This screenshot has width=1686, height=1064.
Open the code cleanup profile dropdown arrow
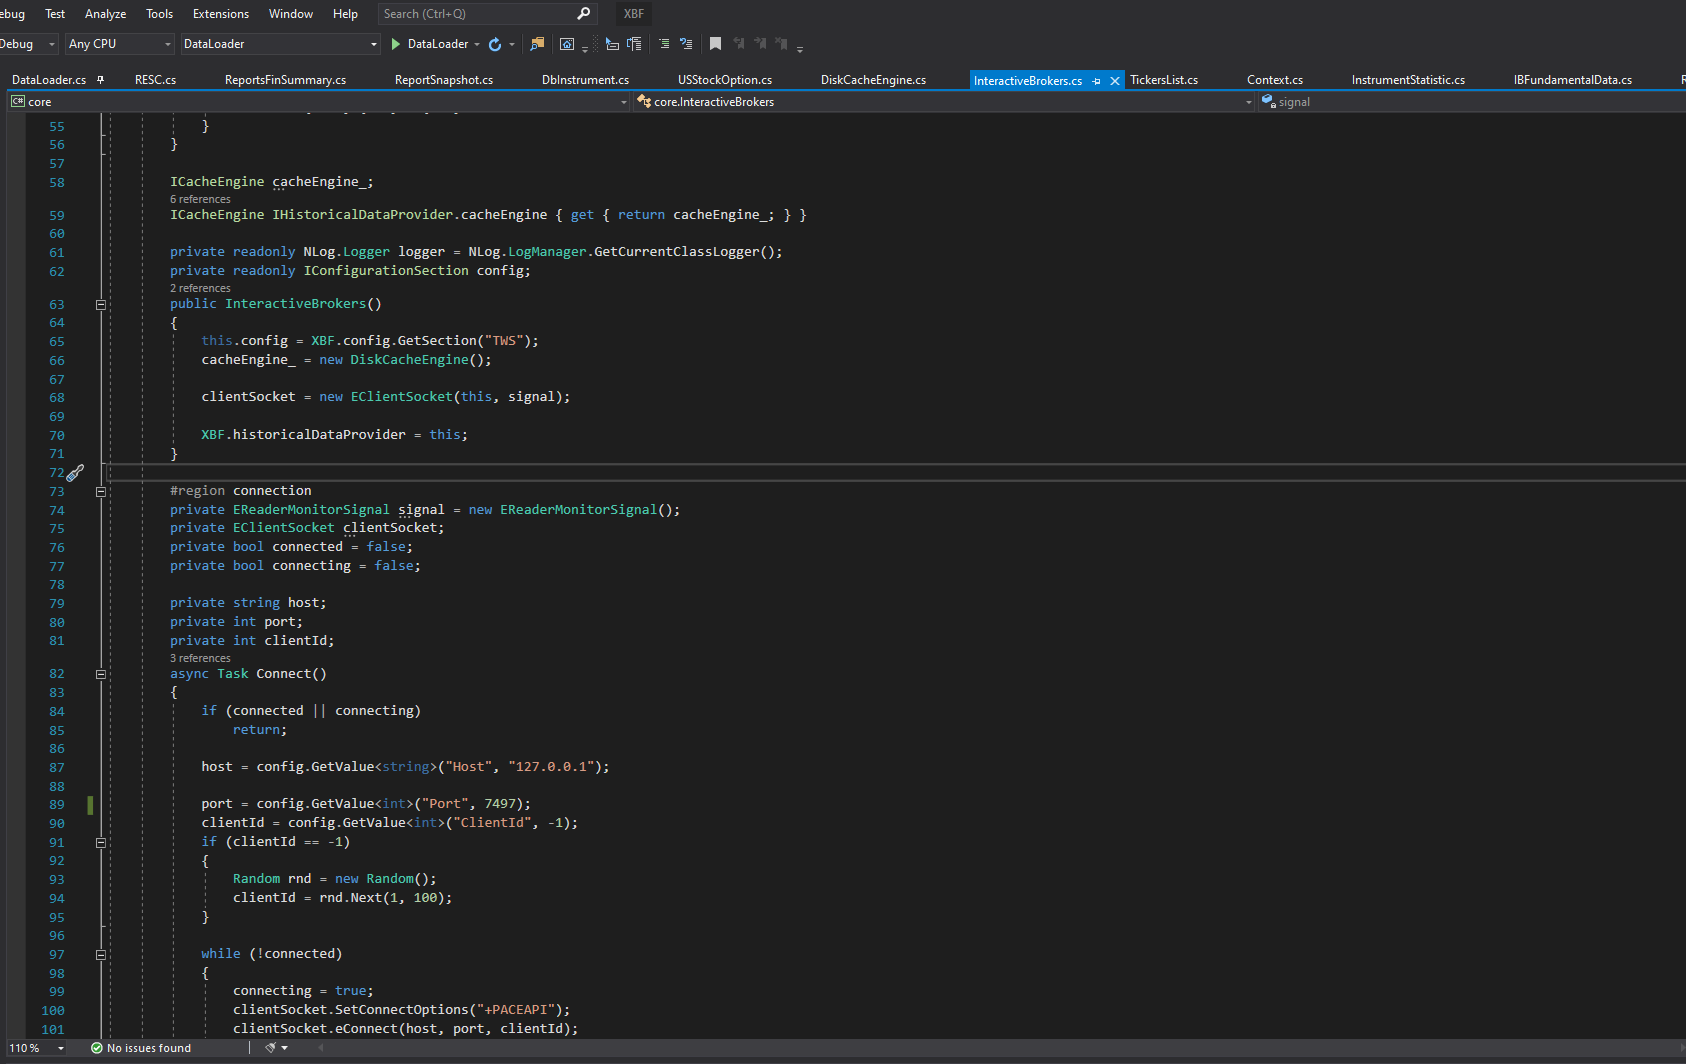pos(285,1048)
